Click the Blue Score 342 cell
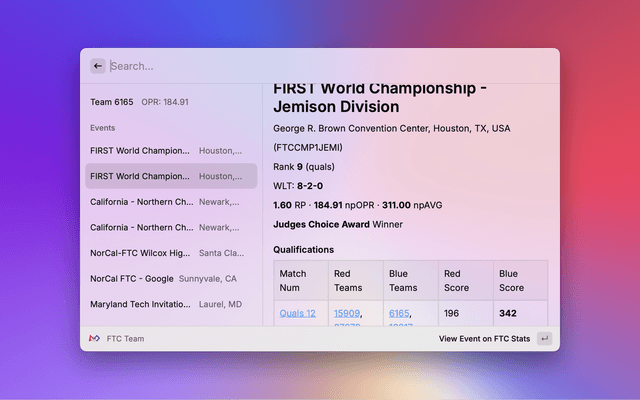 pos(508,313)
